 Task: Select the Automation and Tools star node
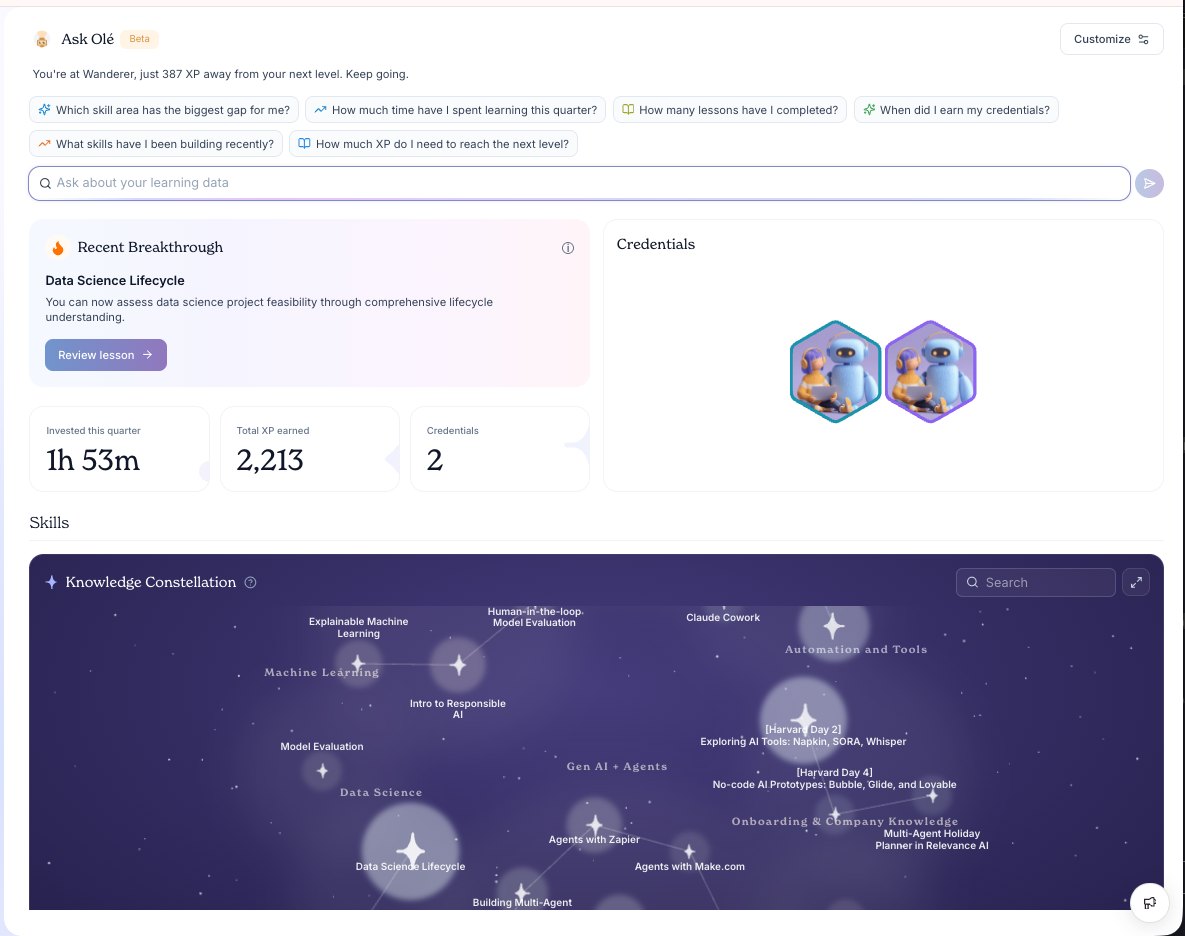(x=834, y=626)
